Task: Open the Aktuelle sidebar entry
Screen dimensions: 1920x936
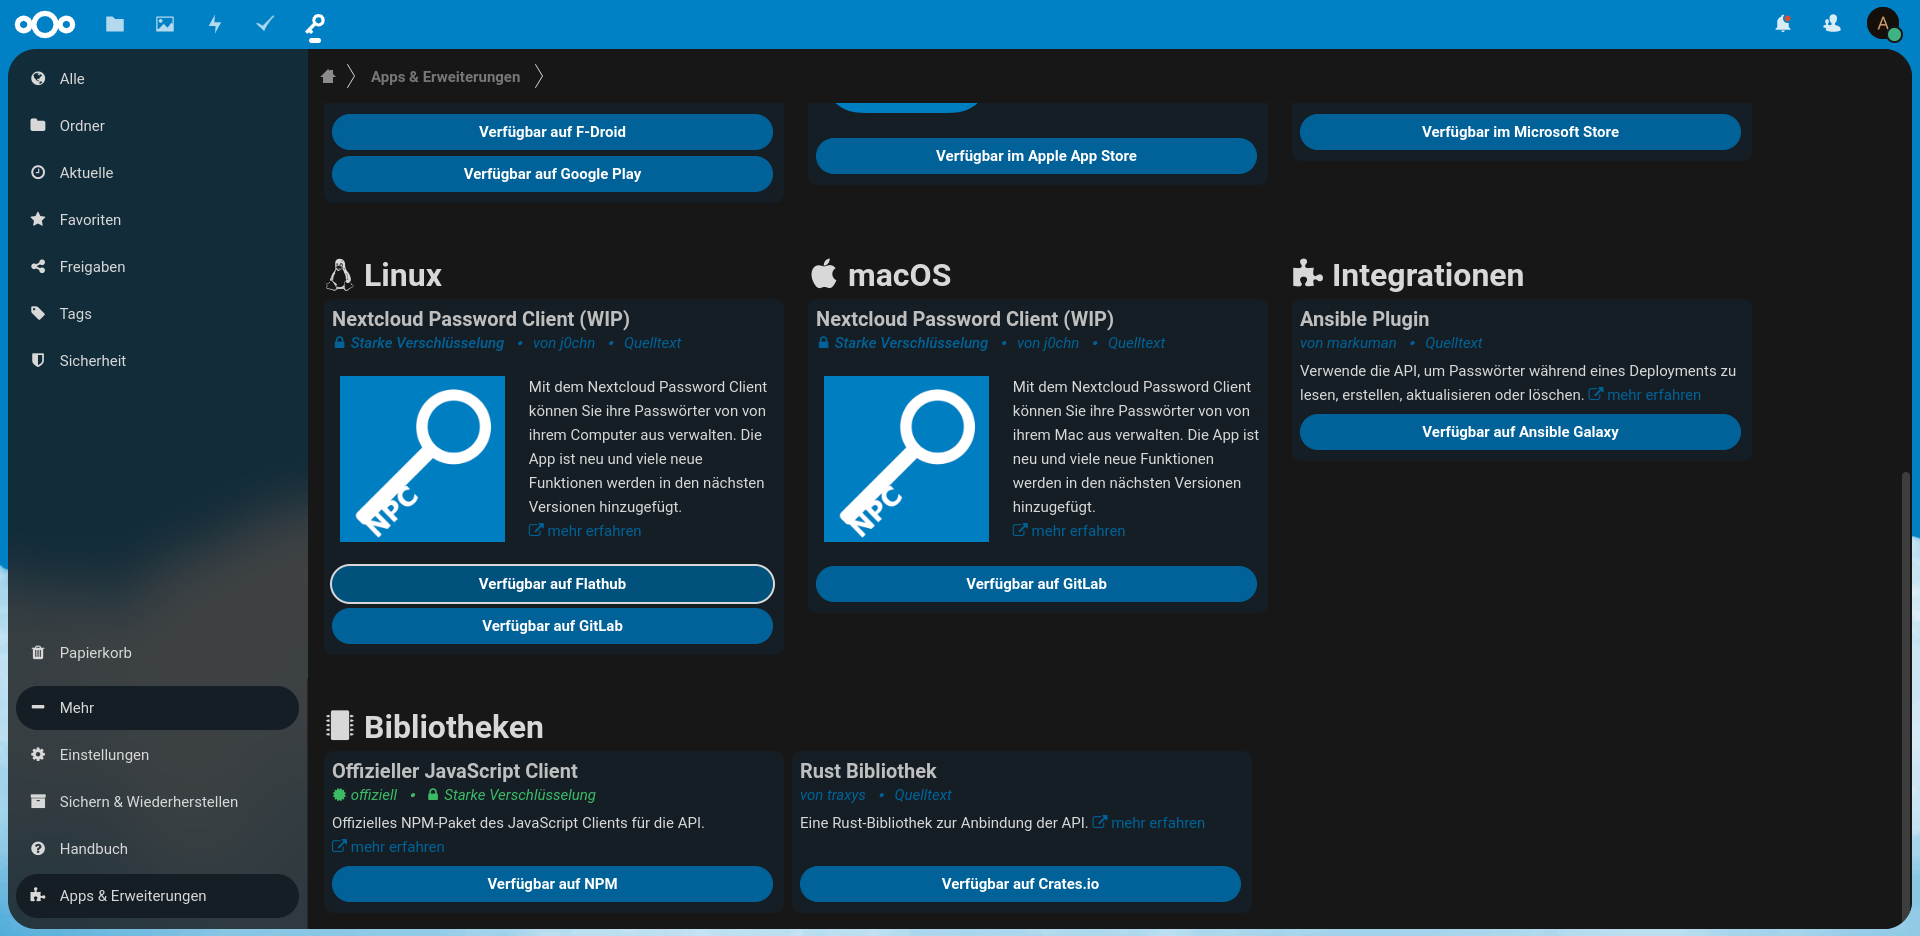Action: pos(157,172)
